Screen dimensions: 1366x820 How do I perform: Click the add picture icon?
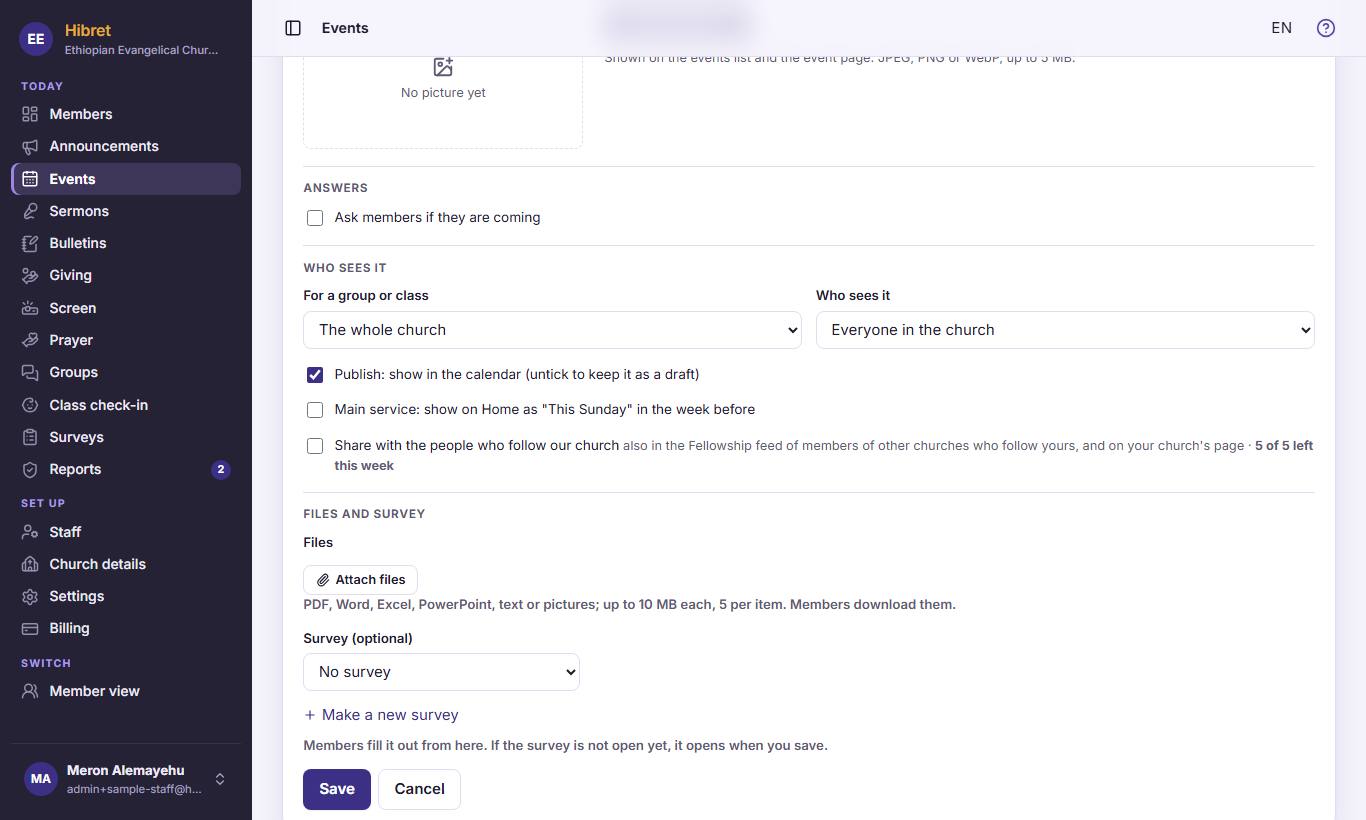(443, 67)
